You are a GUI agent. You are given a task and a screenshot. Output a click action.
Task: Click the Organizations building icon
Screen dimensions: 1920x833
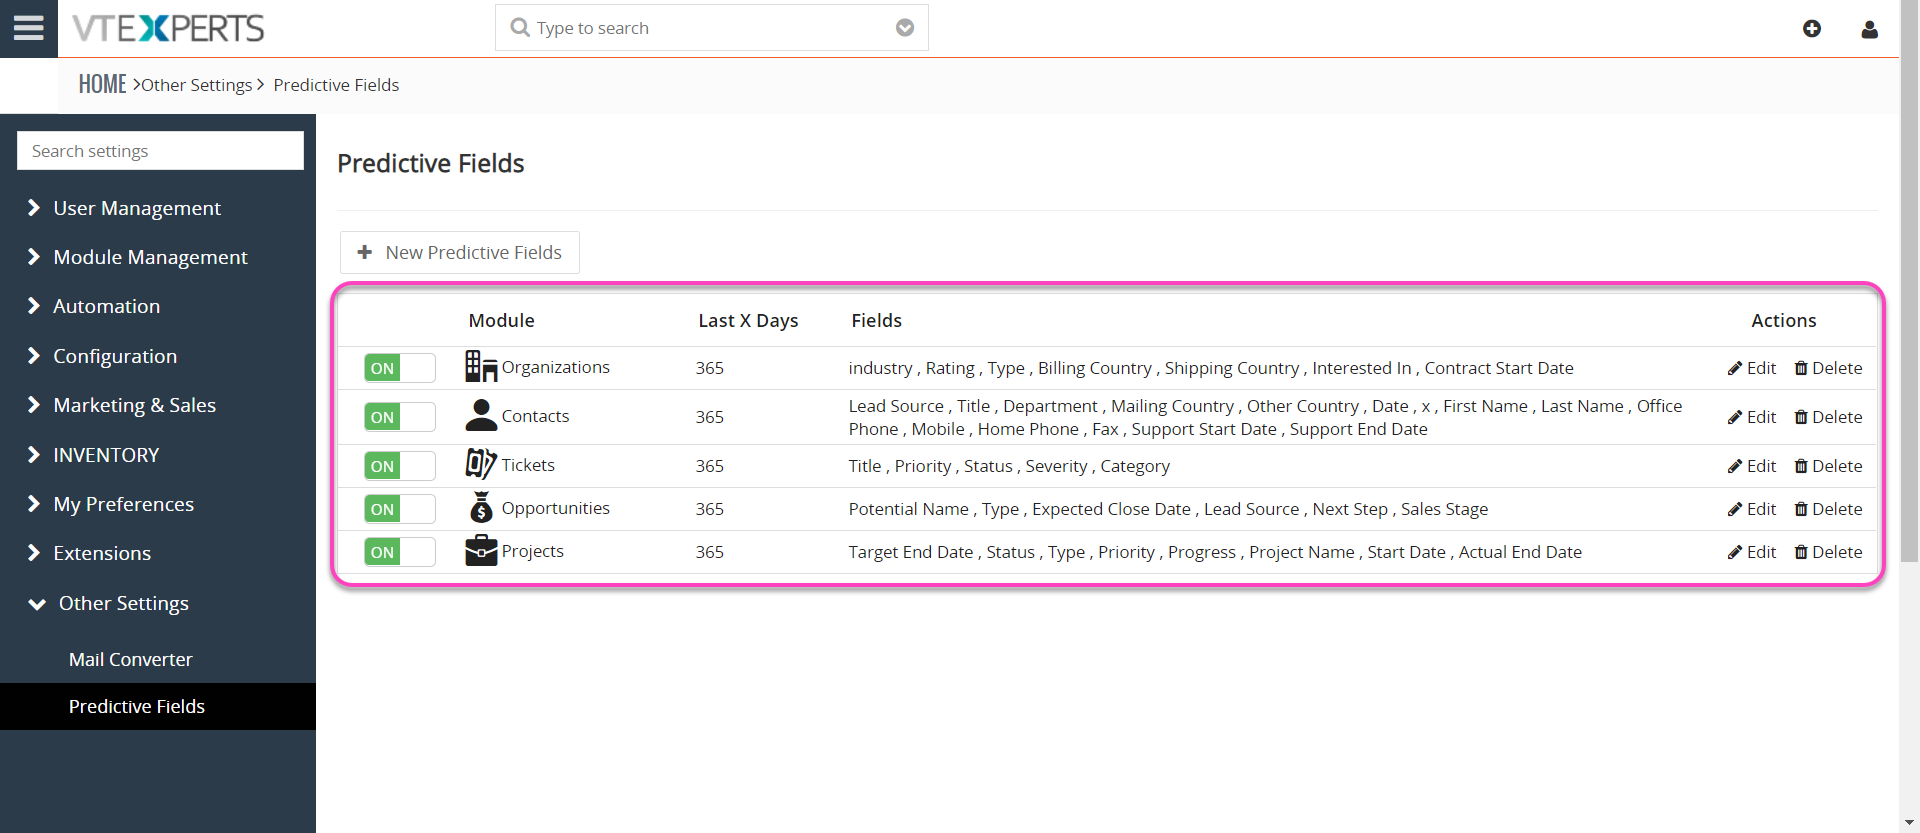click(x=481, y=367)
